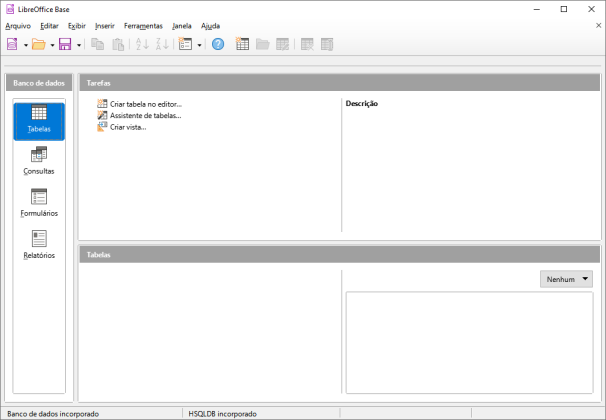The width and height of the screenshot is (606, 420).
Task: Expand the Save options dropdown arrow
Action: click(79, 45)
